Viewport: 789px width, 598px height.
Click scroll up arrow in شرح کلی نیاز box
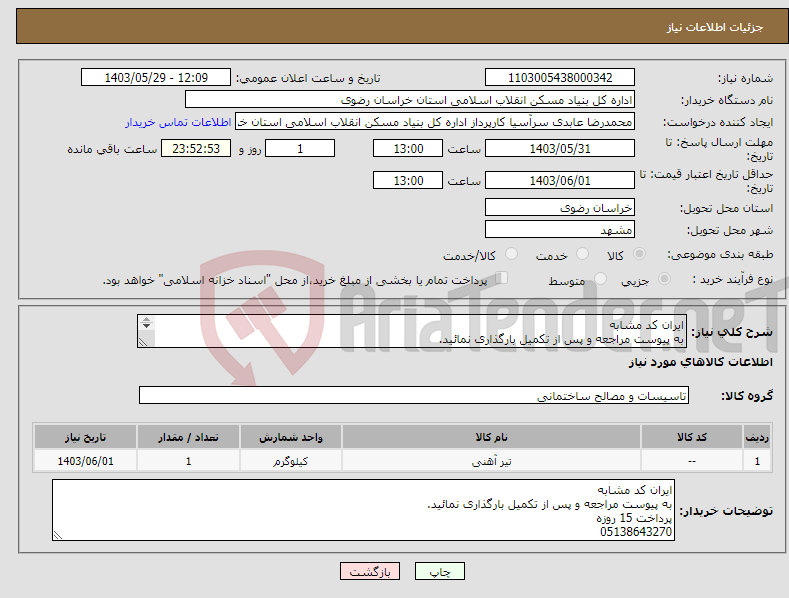(x=146, y=320)
